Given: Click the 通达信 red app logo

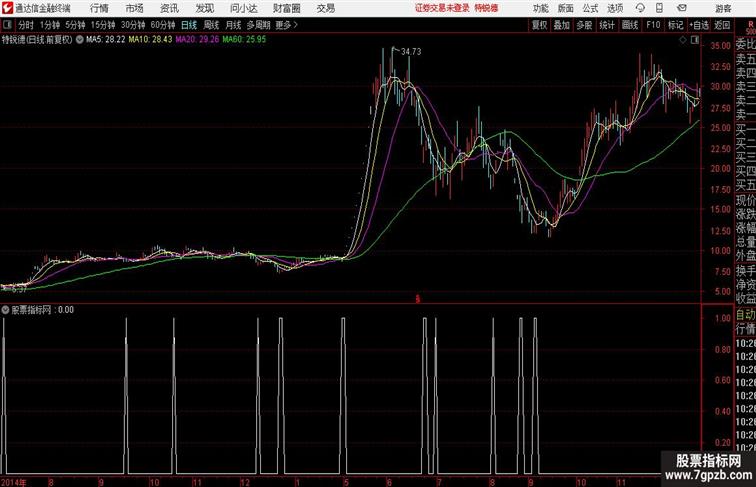Looking at the screenshot, I should pyautogui.click(x=7, y=8).
